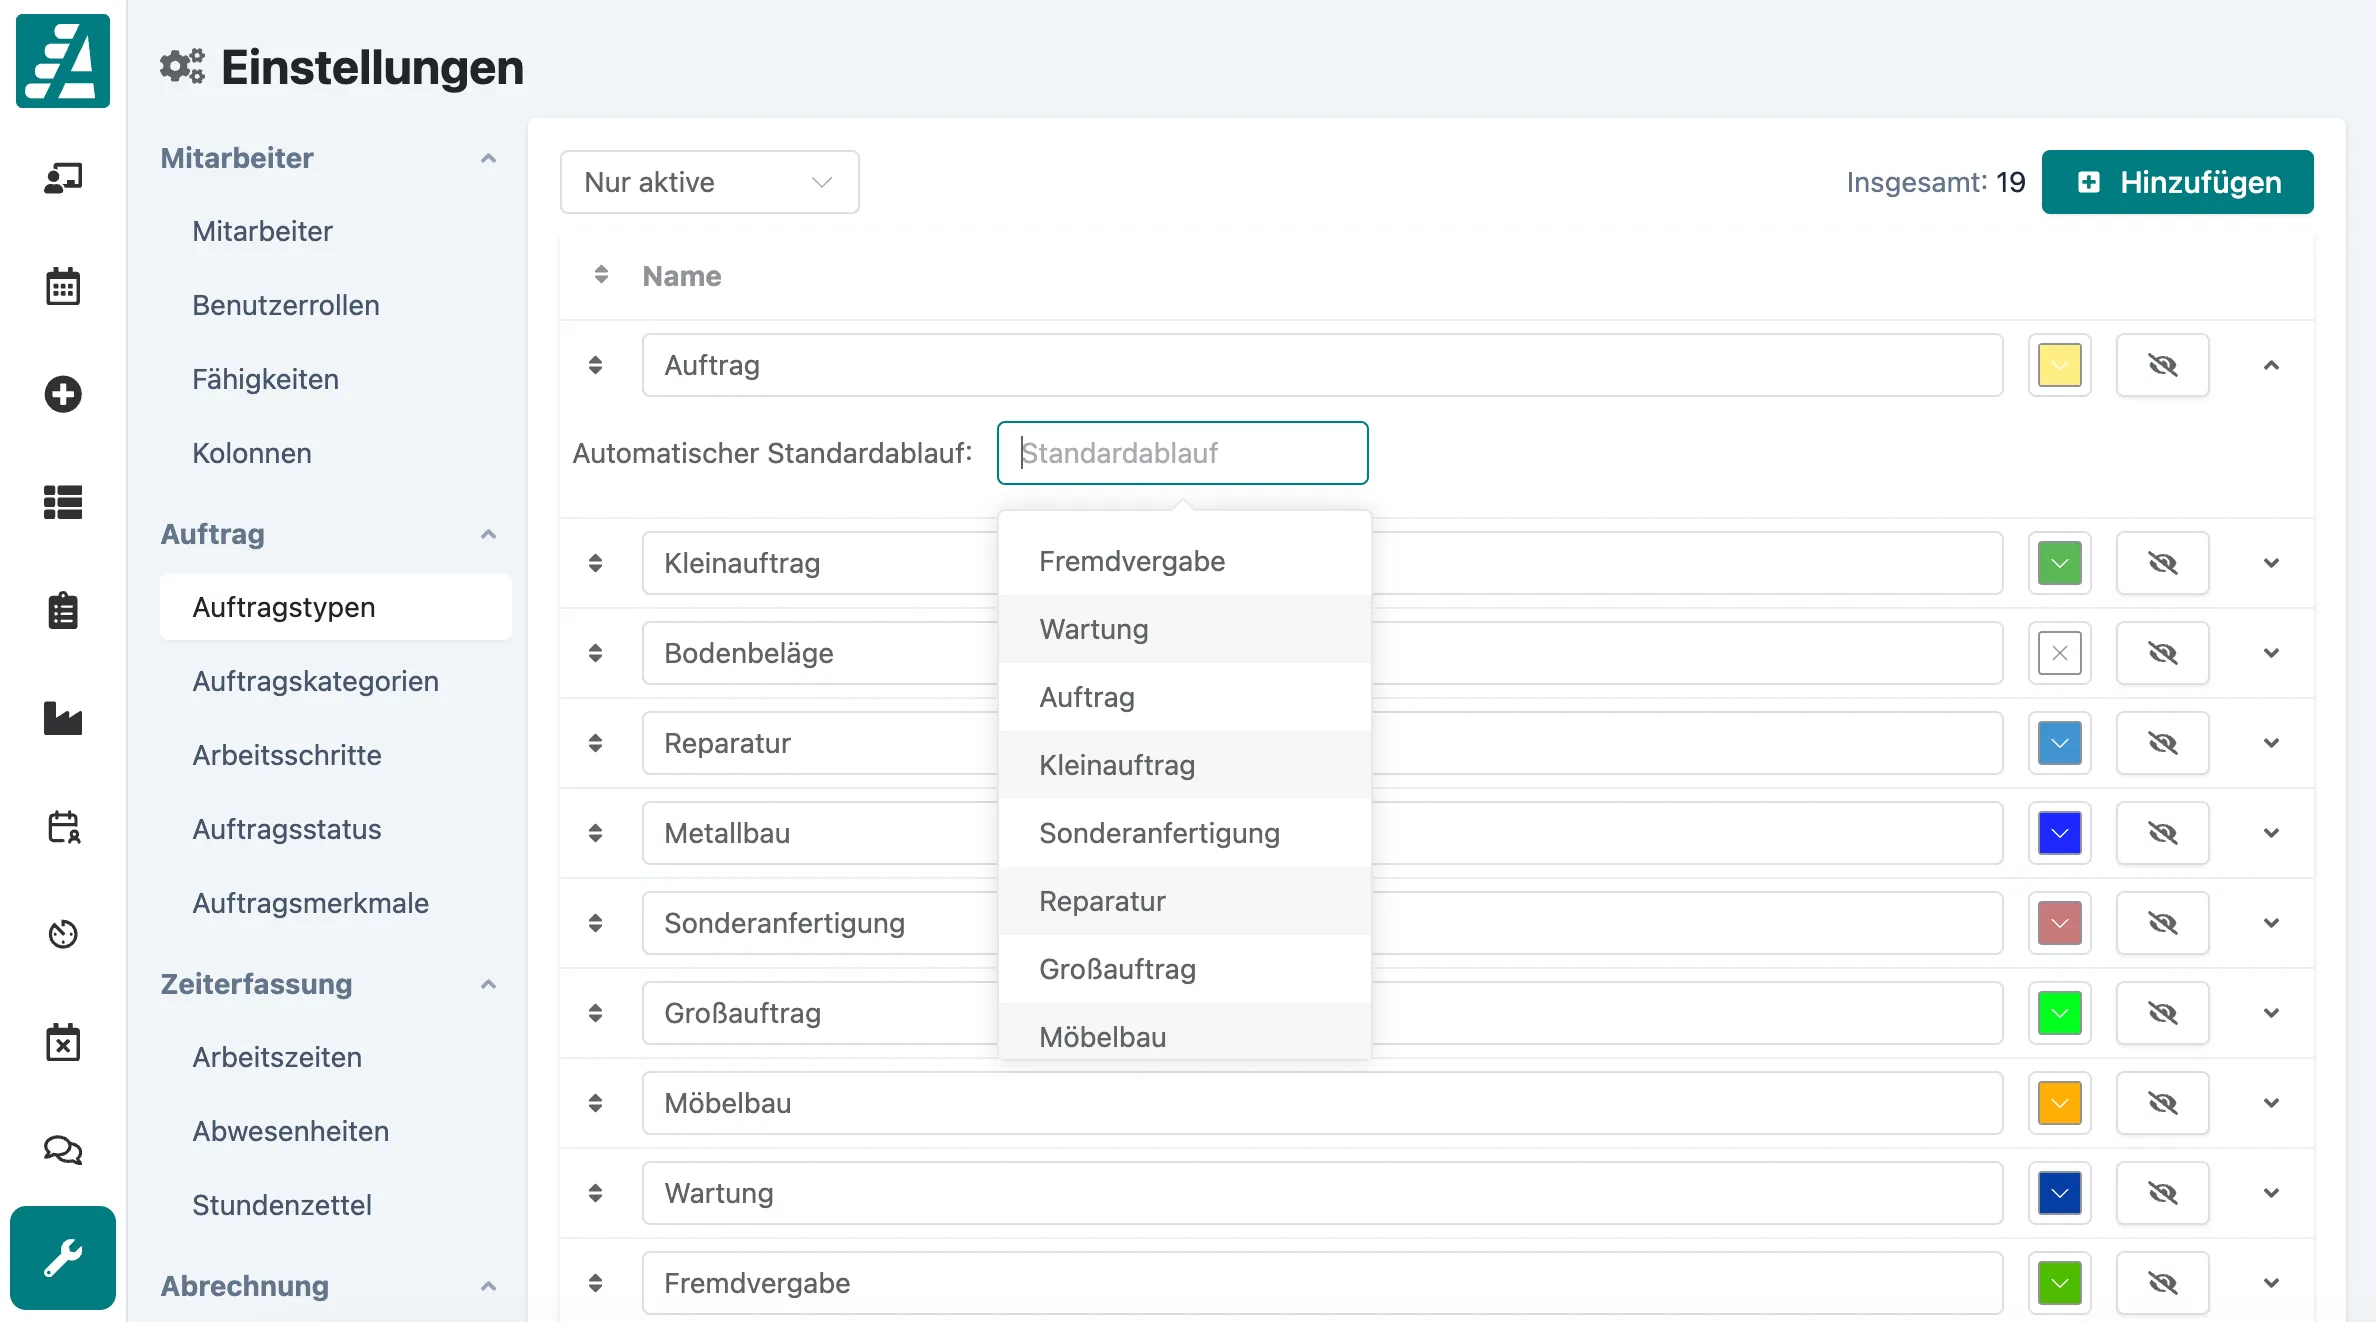Toggle visibility of the Auftrag type
The height and width of the screenshot is (1322, 2376).
pos(2162,365)
